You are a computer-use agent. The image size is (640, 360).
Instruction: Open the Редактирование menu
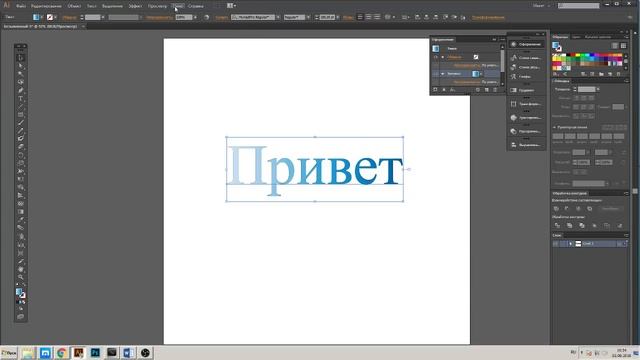point(46,6)
